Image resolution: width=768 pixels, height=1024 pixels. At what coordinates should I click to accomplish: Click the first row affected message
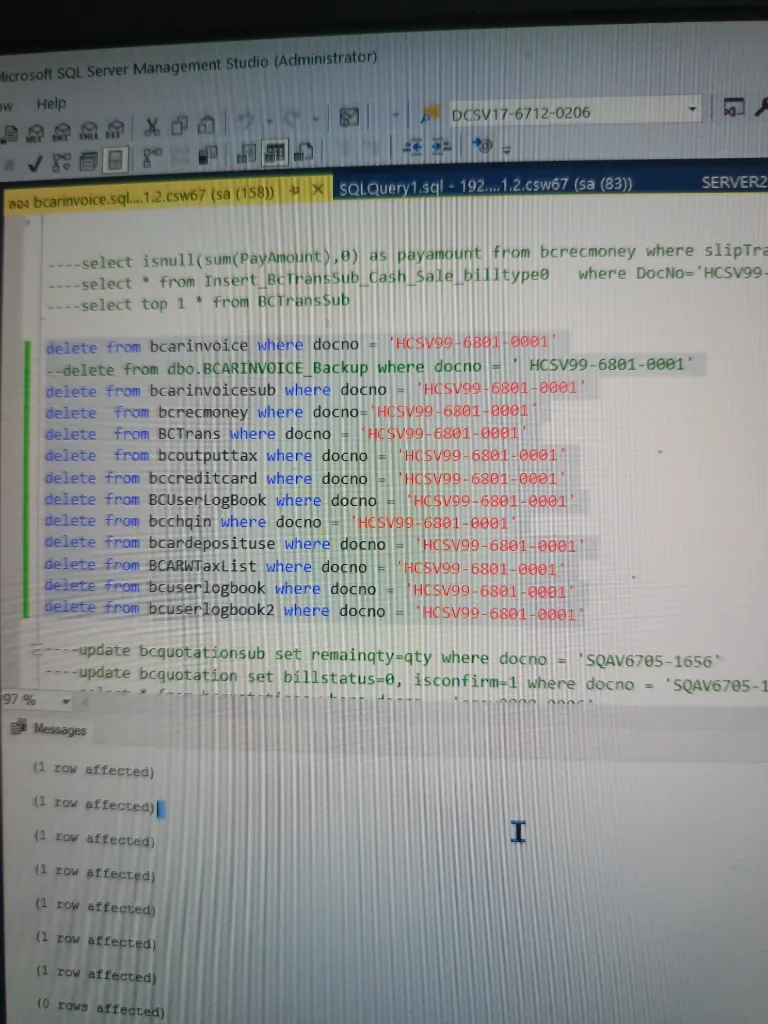[93, 771]
